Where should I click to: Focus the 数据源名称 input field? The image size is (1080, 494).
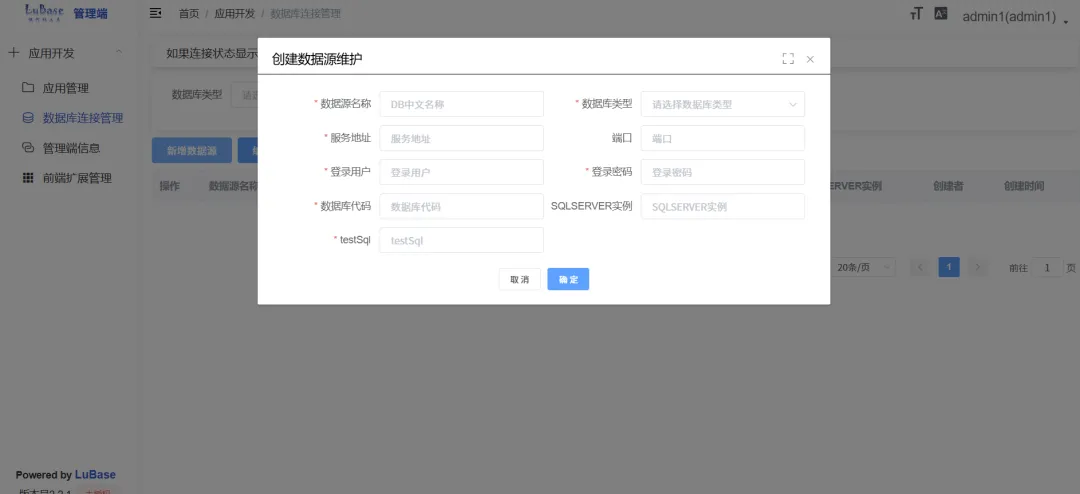[x=461, y=104]
